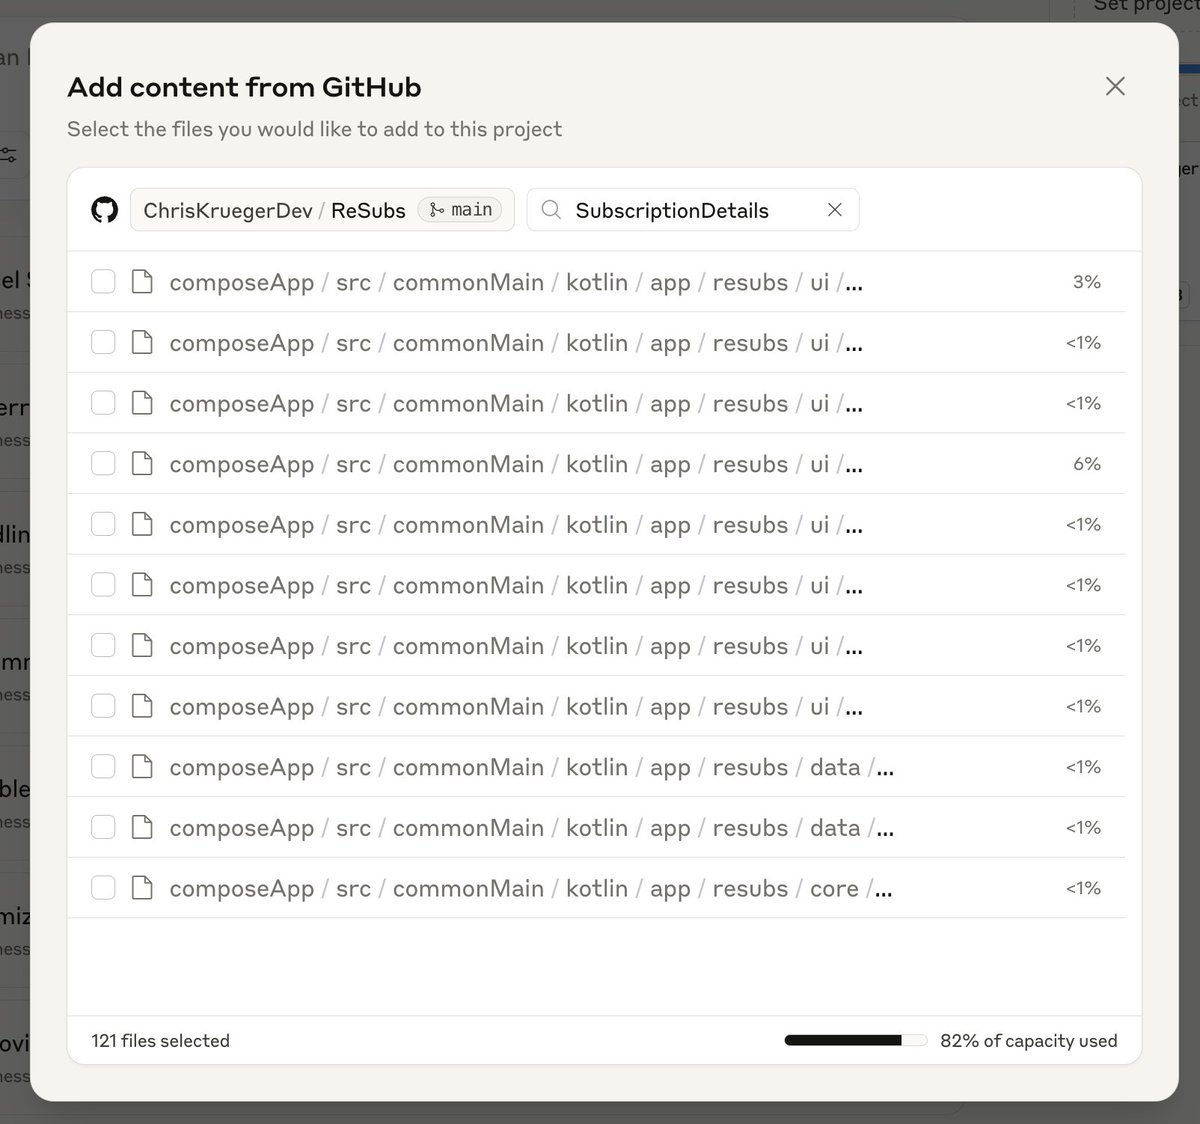
Task: Click the branch icon beside main
Action: [x=436, y=210]
